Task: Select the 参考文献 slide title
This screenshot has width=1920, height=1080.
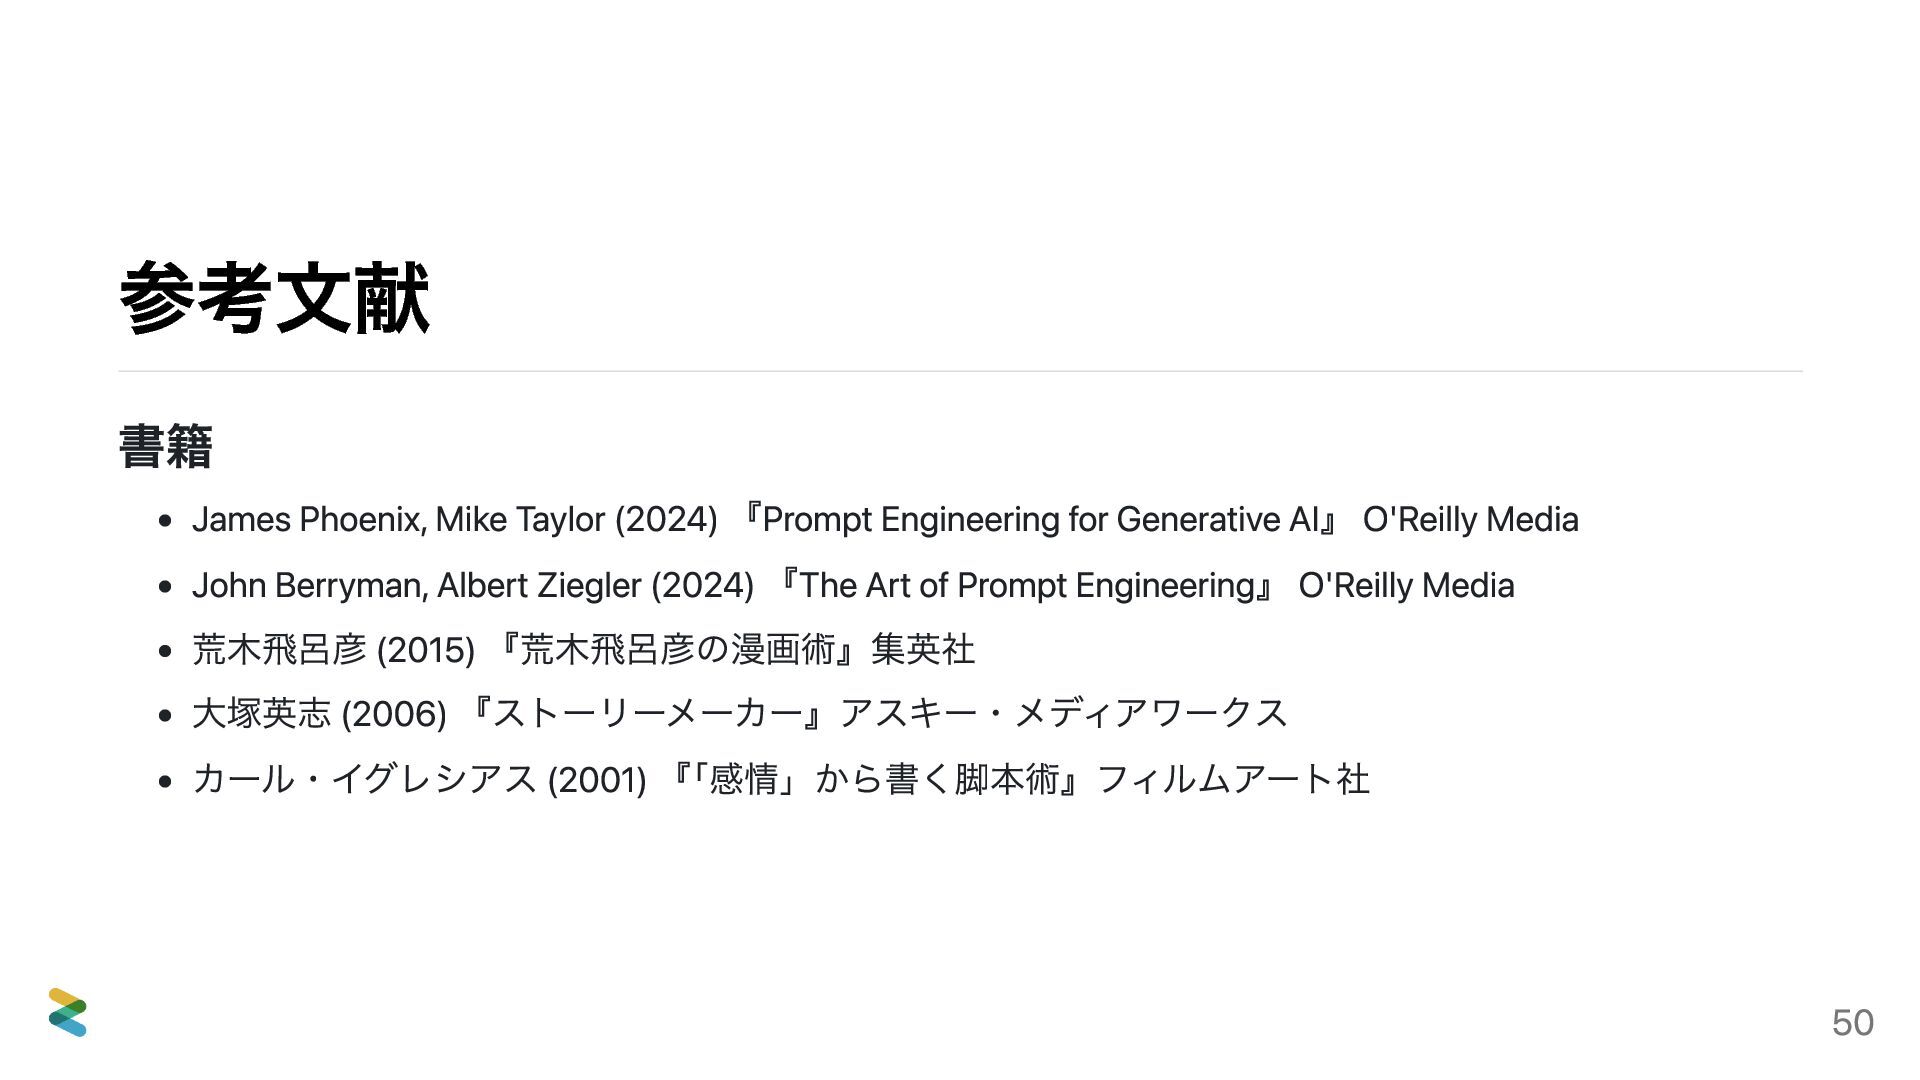Action: (x=275, y=298)
